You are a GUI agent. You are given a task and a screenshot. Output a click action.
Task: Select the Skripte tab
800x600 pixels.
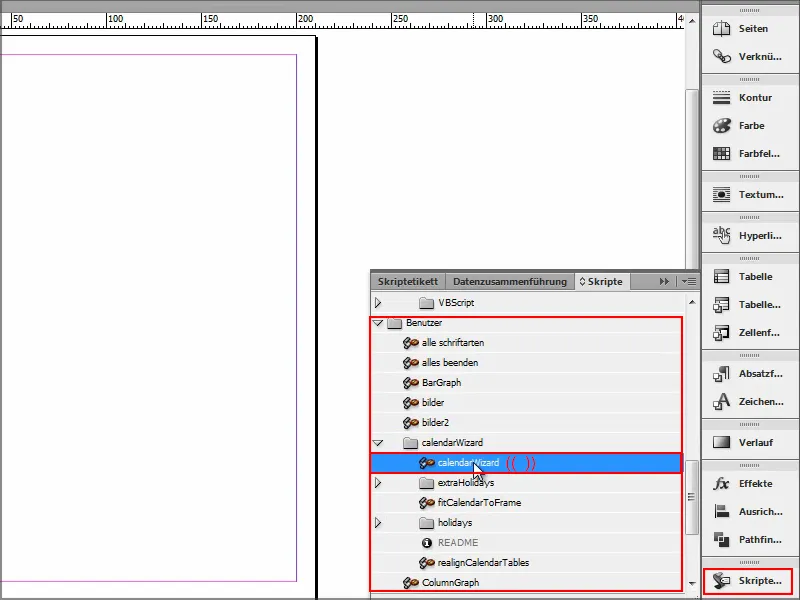click(602, 282)
